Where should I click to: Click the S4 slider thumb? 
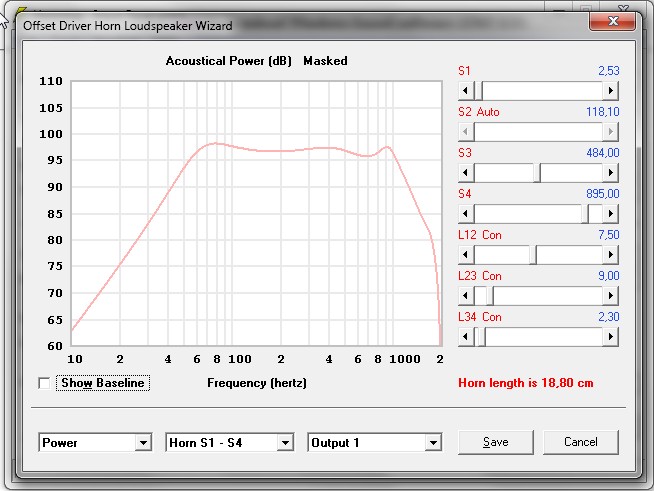pyautogui.click(x=585, y=214)
